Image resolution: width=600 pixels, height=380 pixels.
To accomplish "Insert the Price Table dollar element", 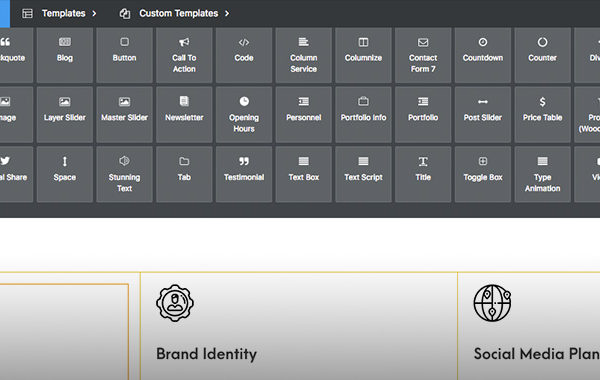I will tap(542, 115).
